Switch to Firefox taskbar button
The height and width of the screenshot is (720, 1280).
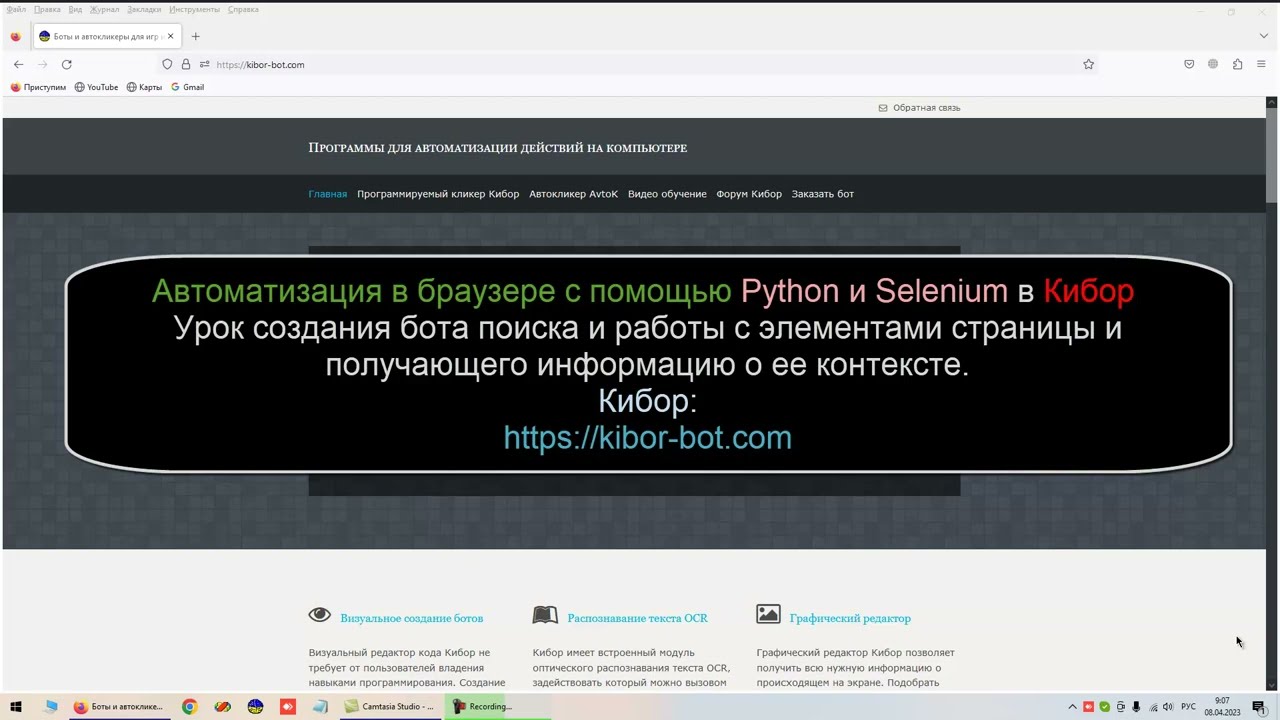[118, 706]
